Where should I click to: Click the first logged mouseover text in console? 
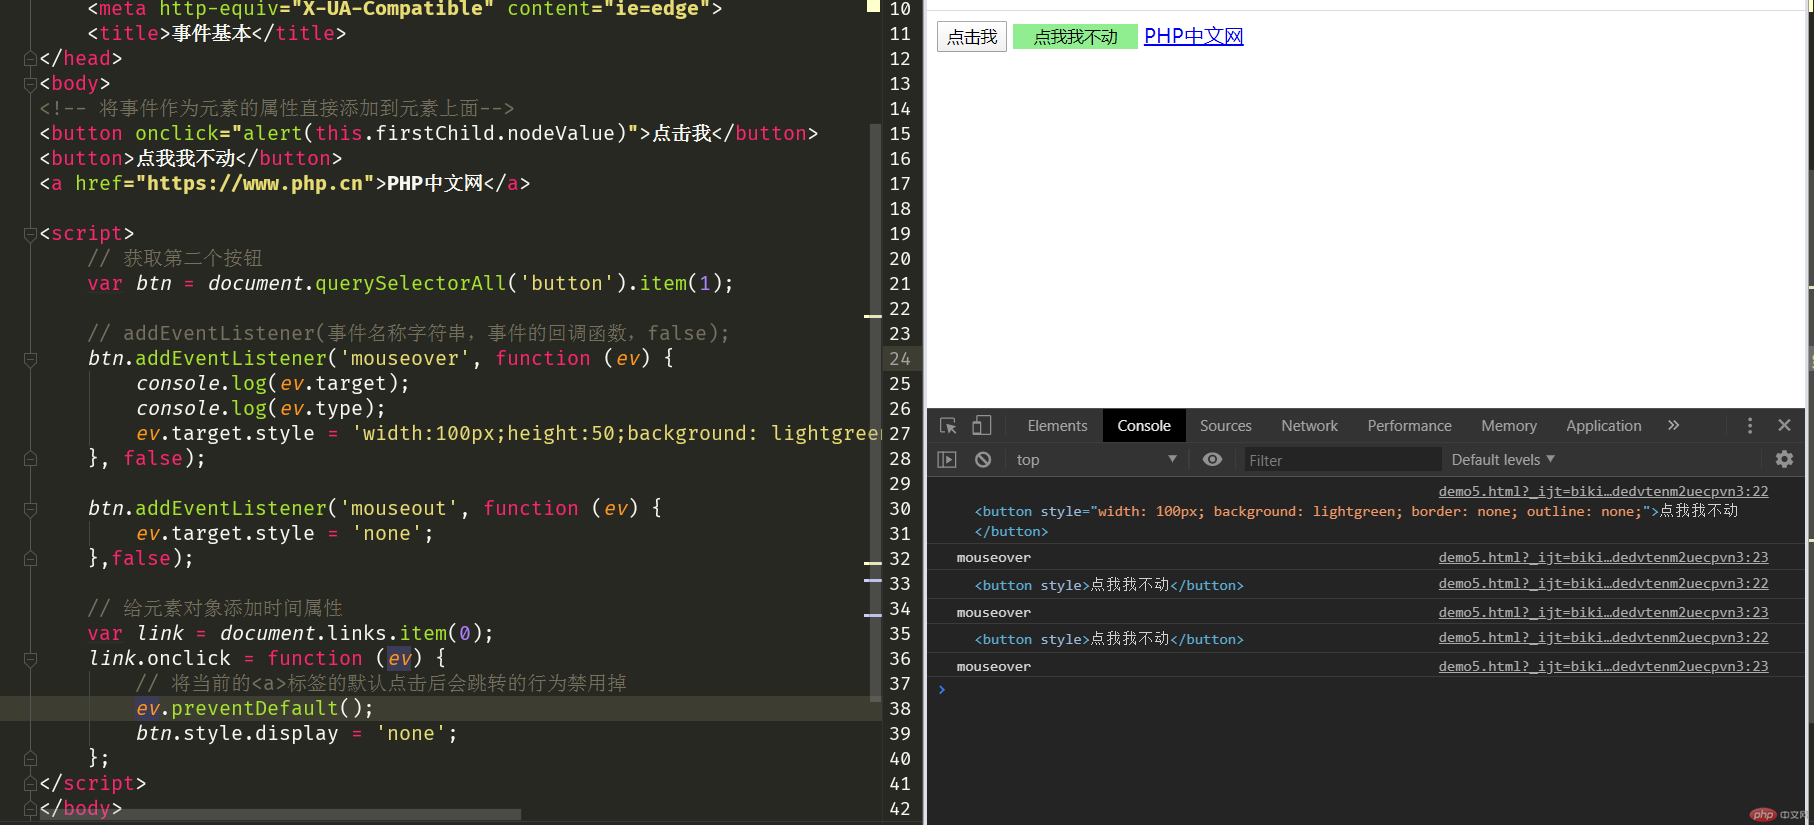coord(993,557)
